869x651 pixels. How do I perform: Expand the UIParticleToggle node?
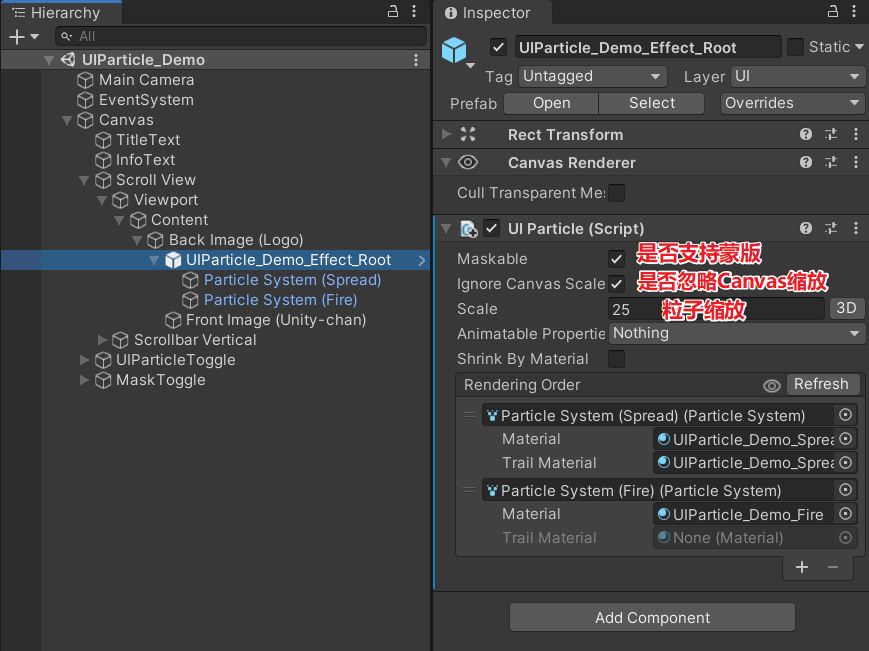[84, 360]
